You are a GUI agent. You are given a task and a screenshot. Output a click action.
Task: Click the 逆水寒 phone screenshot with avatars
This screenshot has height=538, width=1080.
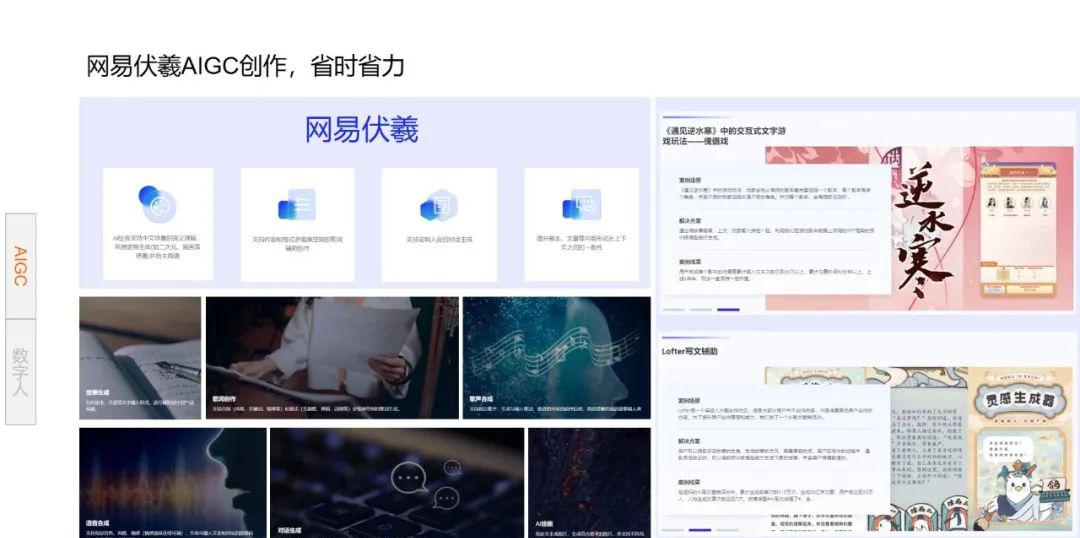pos(1018,229)
